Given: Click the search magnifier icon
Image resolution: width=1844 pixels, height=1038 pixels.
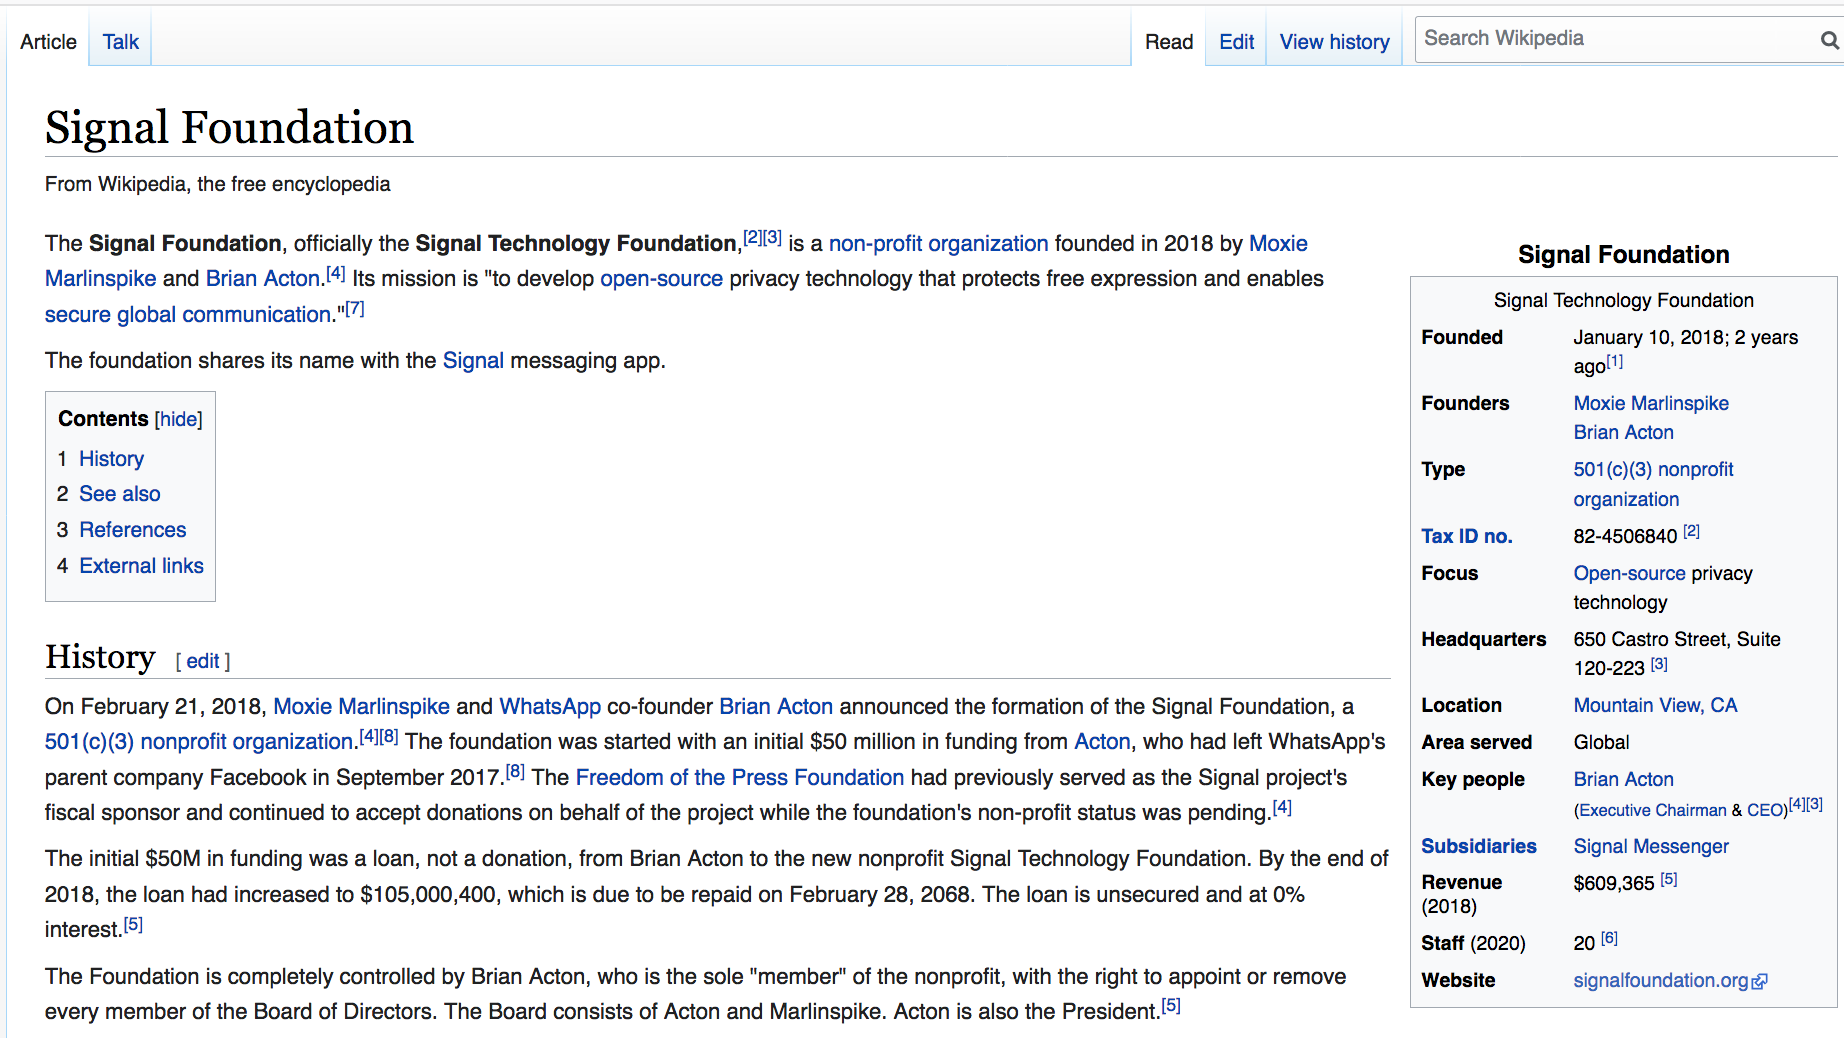Looking at the screenshot, I should click(x=1829, y=40).
